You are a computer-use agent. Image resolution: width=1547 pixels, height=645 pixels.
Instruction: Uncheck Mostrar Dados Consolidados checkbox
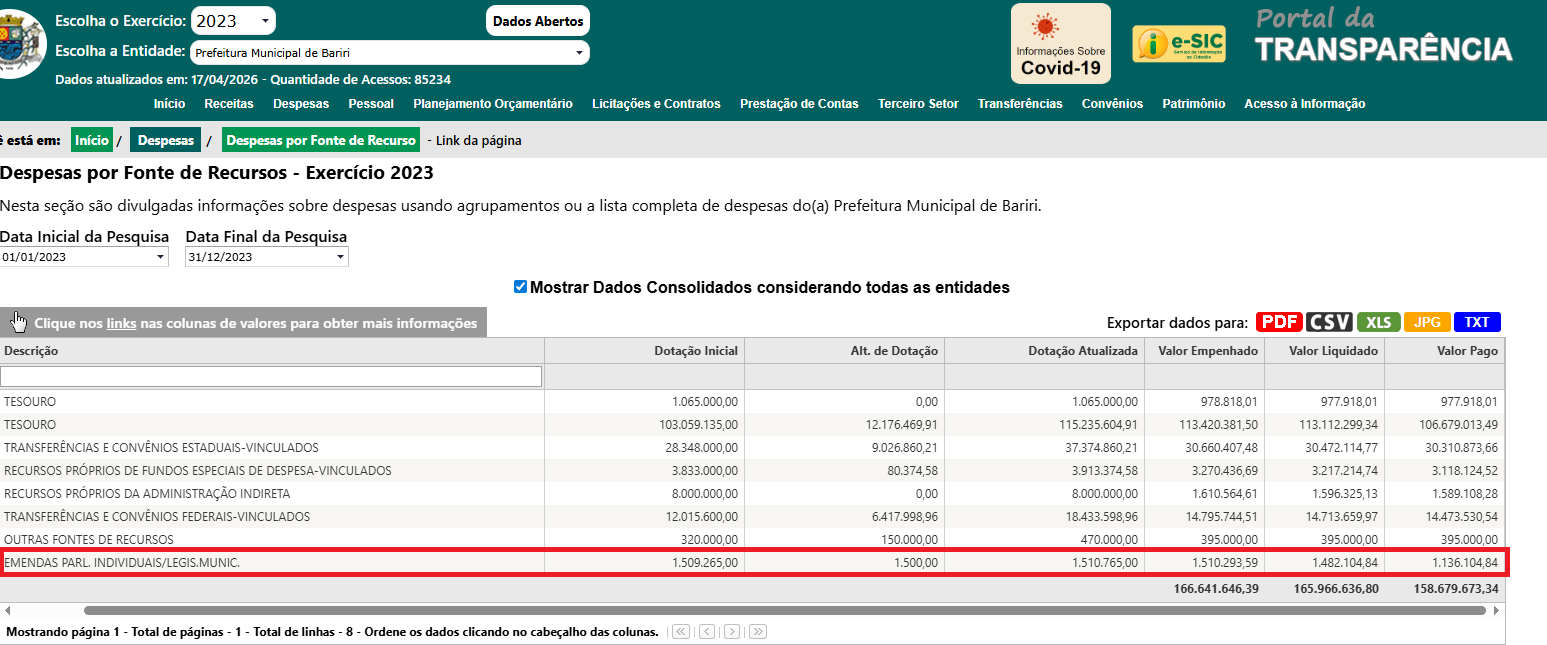click(520, 287)
